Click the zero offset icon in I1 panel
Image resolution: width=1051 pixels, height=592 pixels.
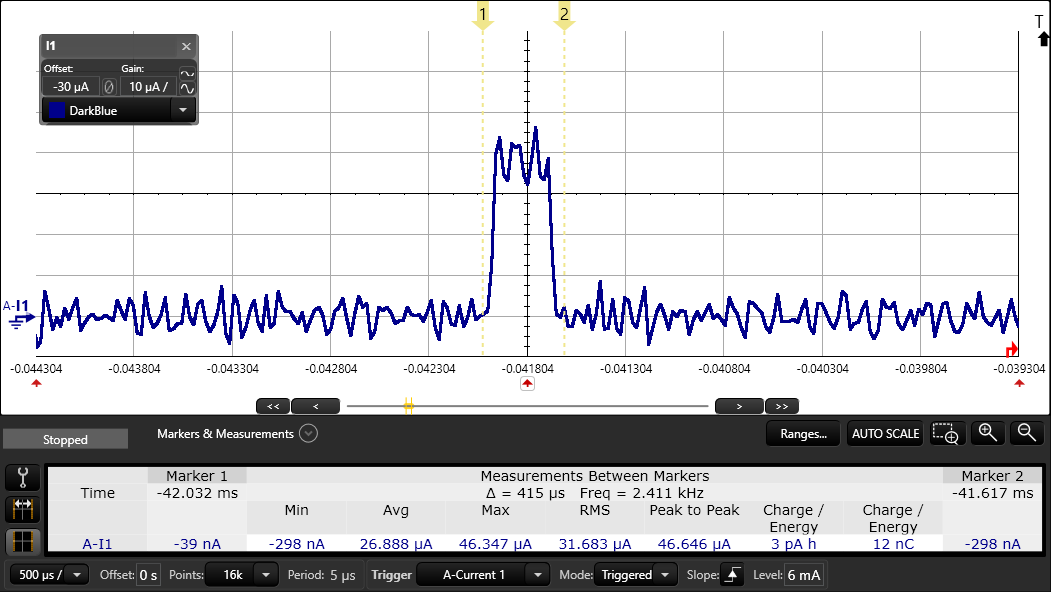click(x=109, y=87)
